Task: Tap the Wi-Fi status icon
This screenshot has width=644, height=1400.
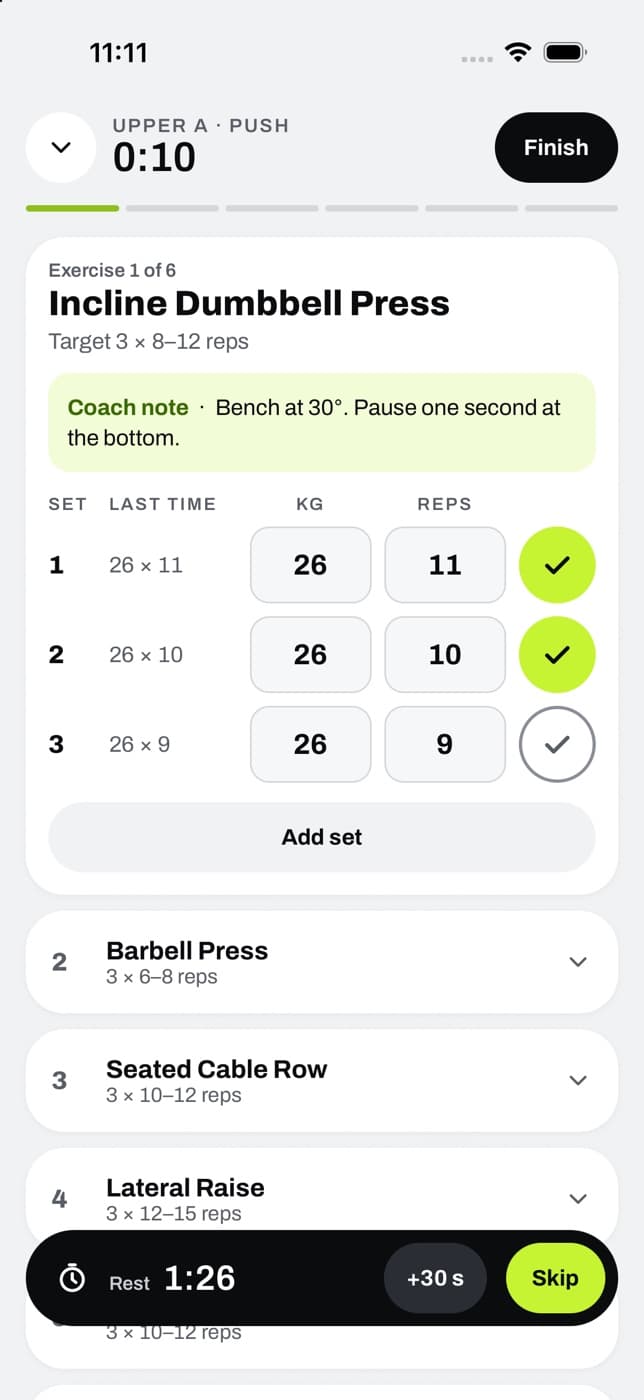Action: click(x=518, y=53)
